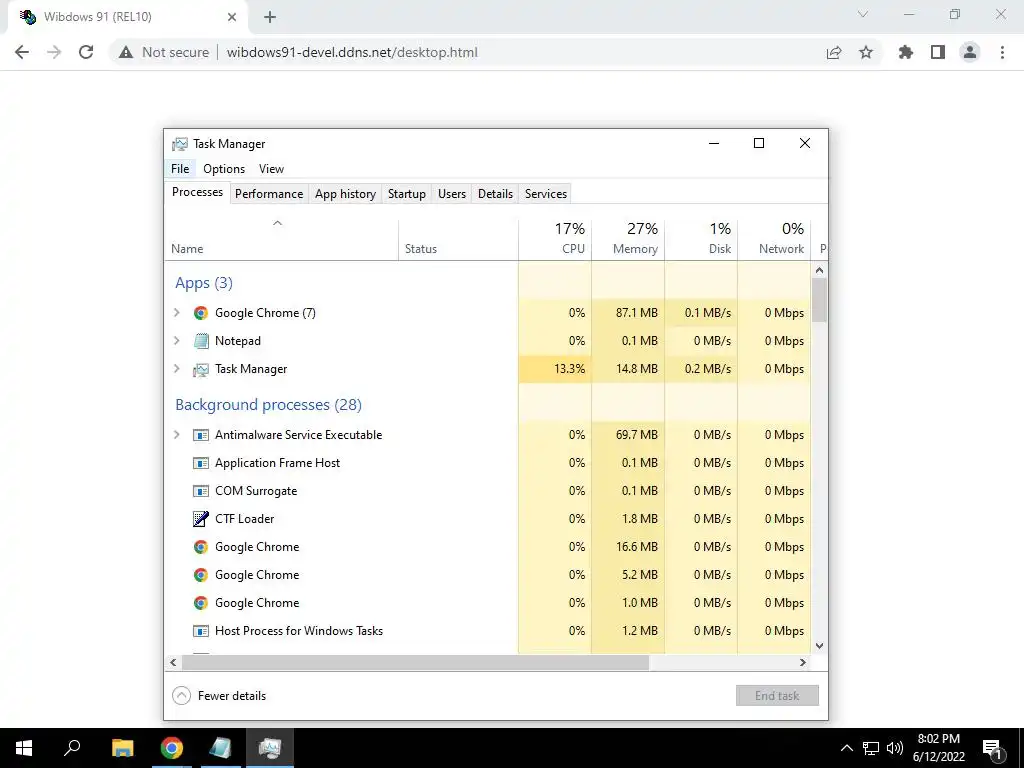The width and height of the screenshot is (1024, 768).
Task: Click the scroll right arrow
Action: point(803,662)
